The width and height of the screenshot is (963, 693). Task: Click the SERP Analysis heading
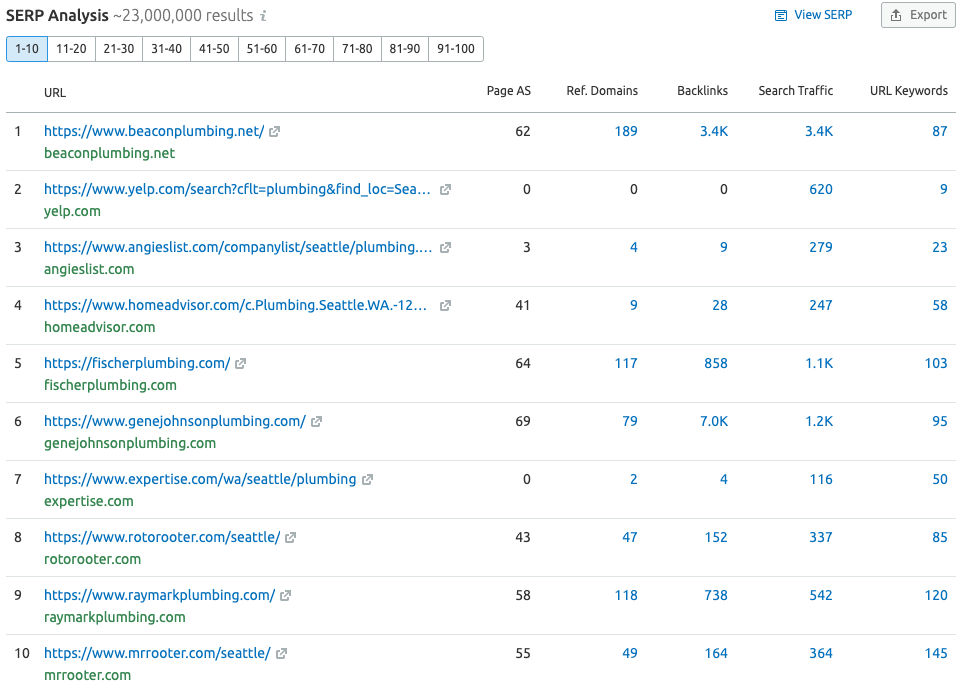point(57,15)
